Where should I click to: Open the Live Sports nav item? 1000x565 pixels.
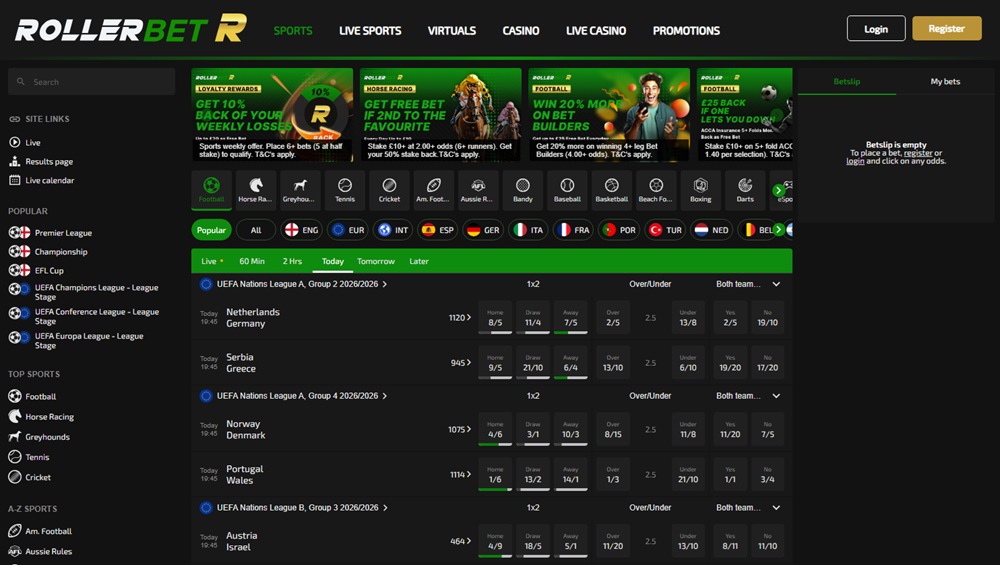pyautogui.click(x=370, y=31)
